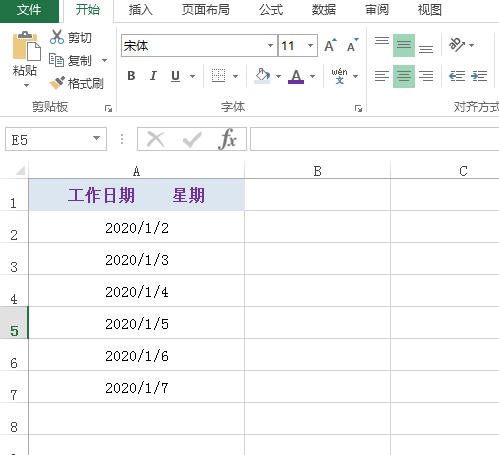Expand the copy options dropdown
The height and width of the screenshot is (455, 499).
[x=104, y=61]
